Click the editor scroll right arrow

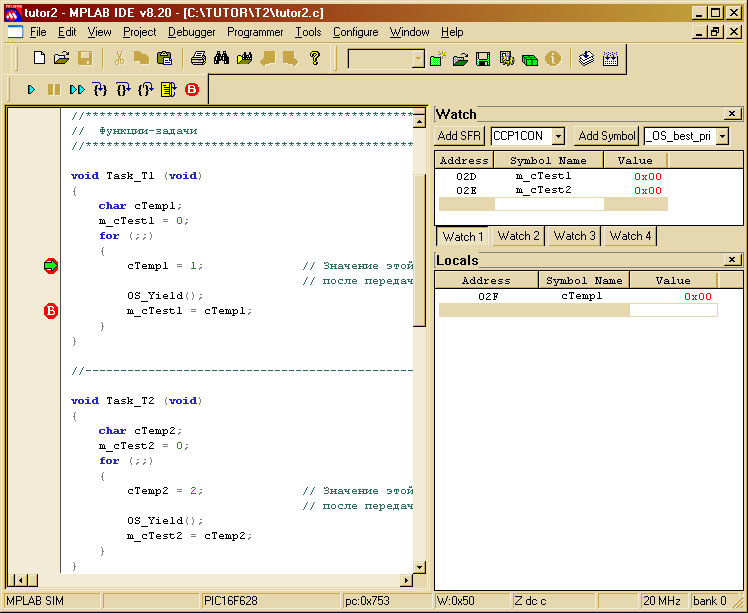(406, 581)
